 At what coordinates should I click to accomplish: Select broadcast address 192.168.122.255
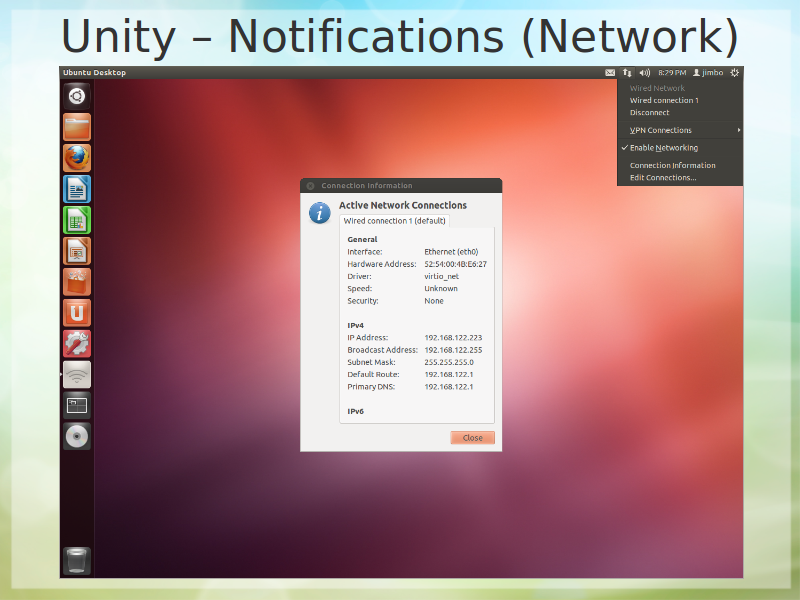point(453,350)
